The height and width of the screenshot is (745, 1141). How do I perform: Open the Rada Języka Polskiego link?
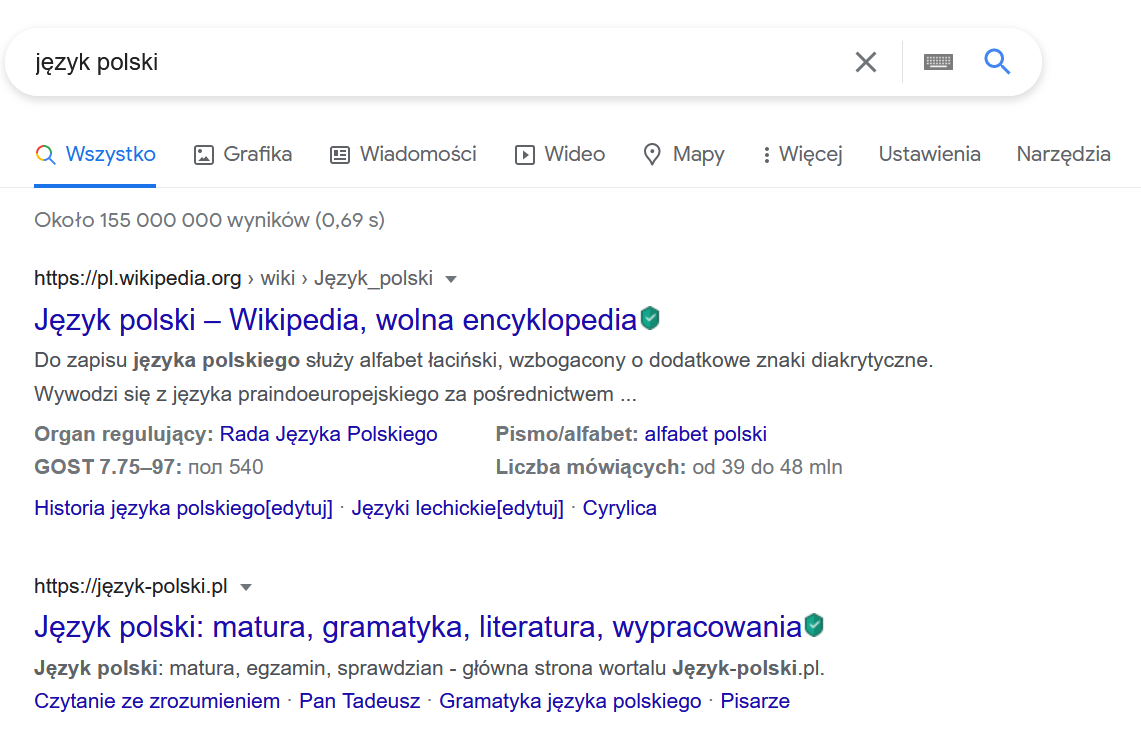point(330,433)
